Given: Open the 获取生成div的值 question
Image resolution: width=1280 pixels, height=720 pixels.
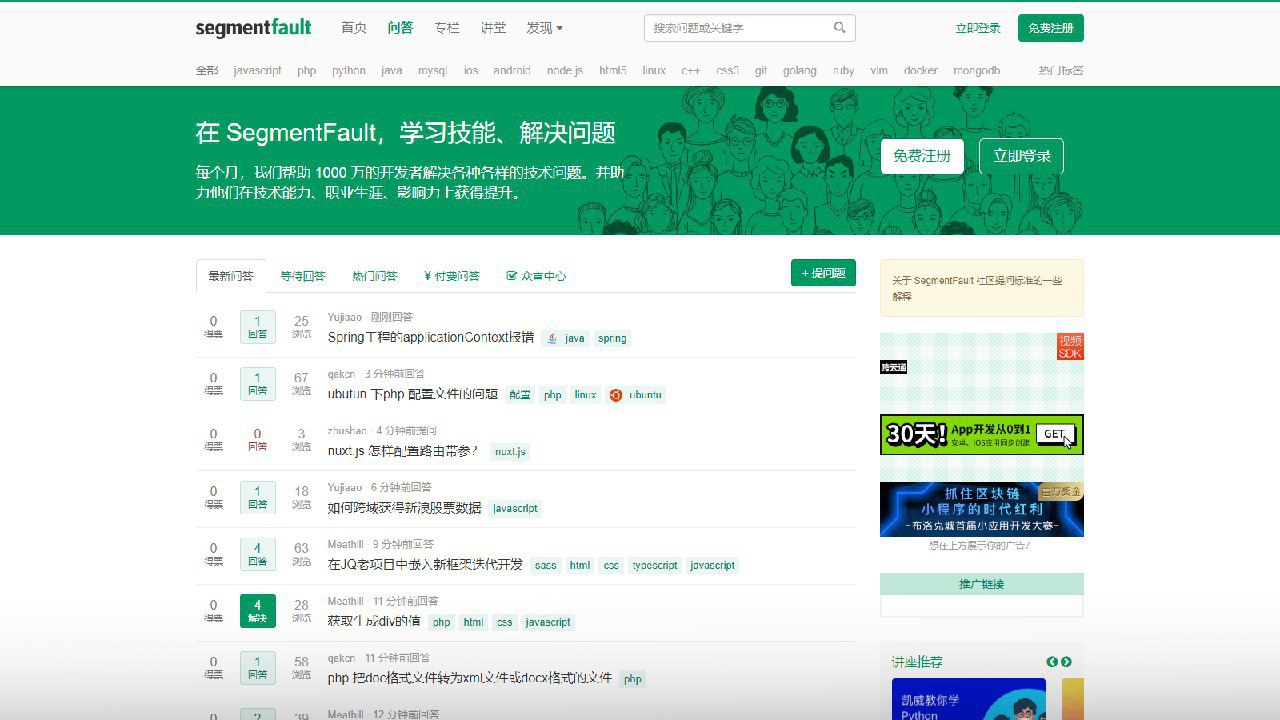Looking at the screenshot, I should (374, 622).
